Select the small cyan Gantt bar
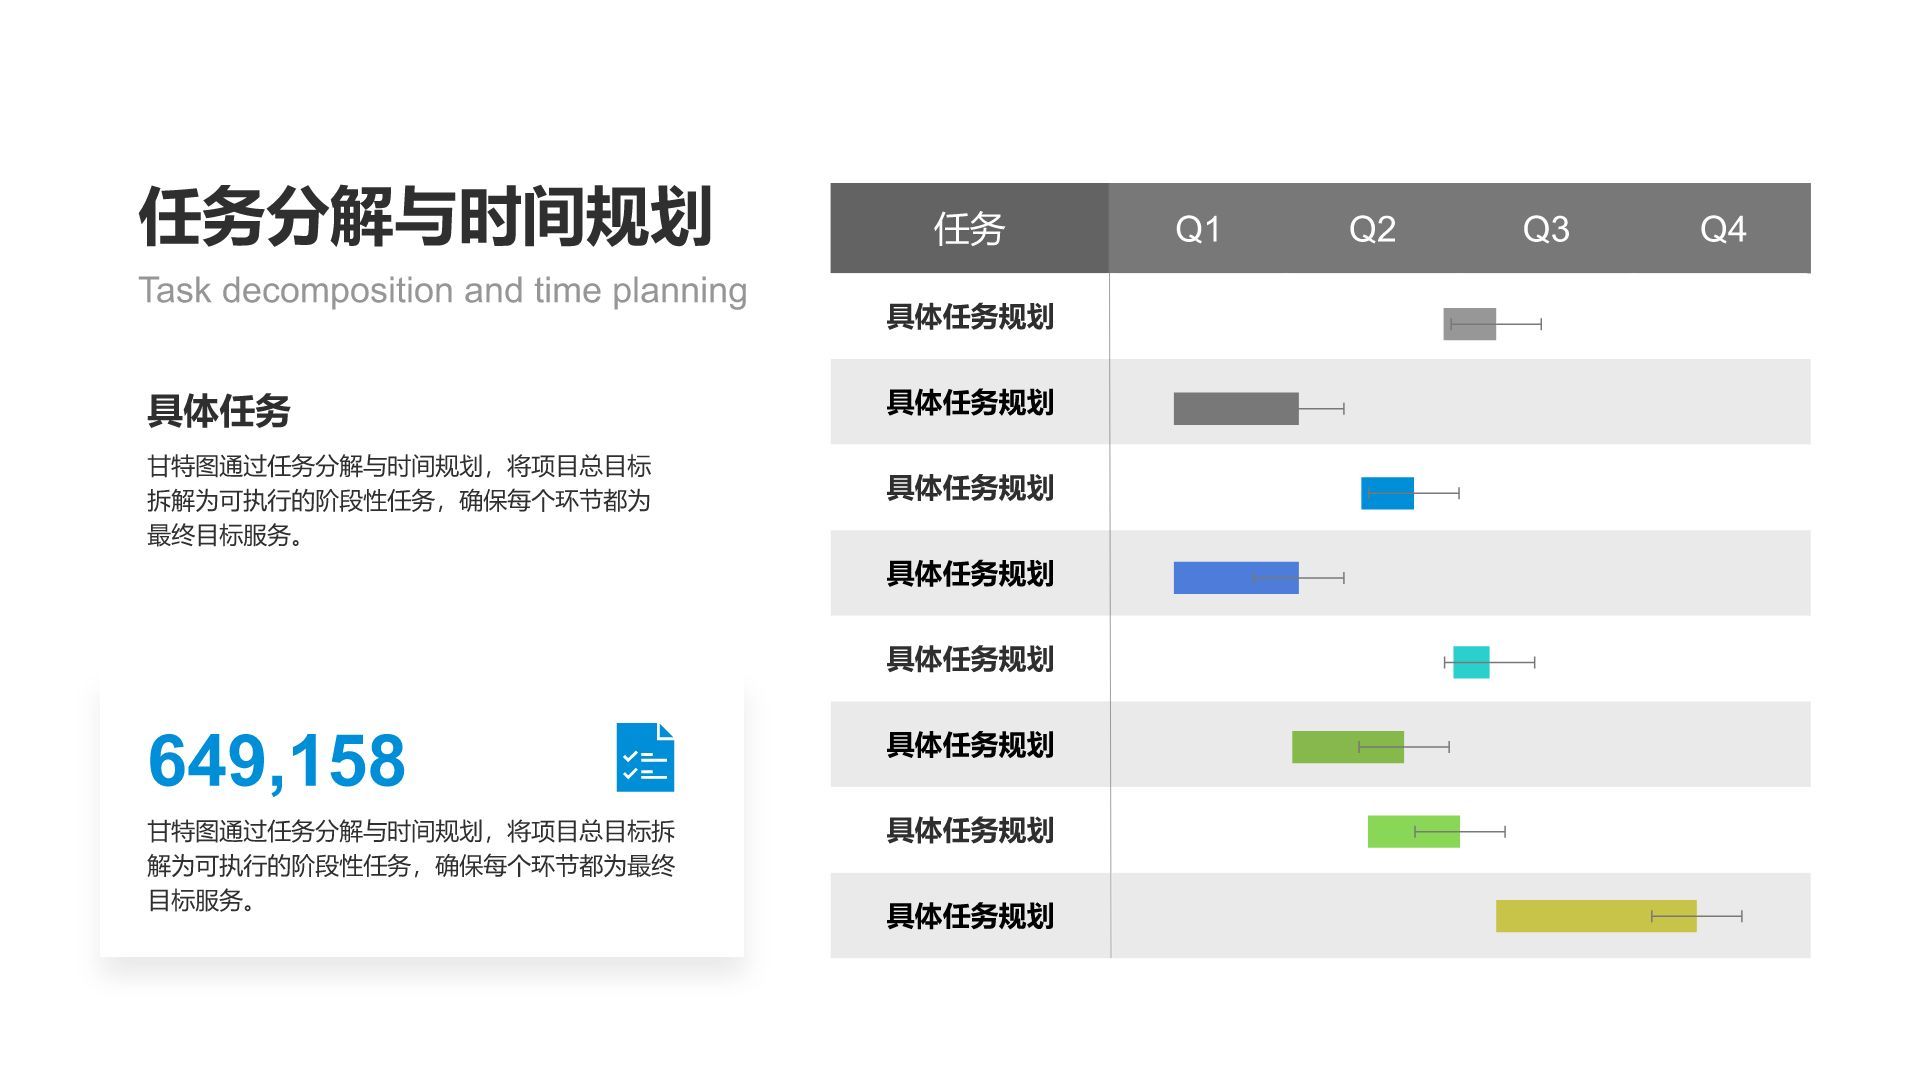Image resolution: width=1920 pixels, height=1080 pixels. 1470,660
